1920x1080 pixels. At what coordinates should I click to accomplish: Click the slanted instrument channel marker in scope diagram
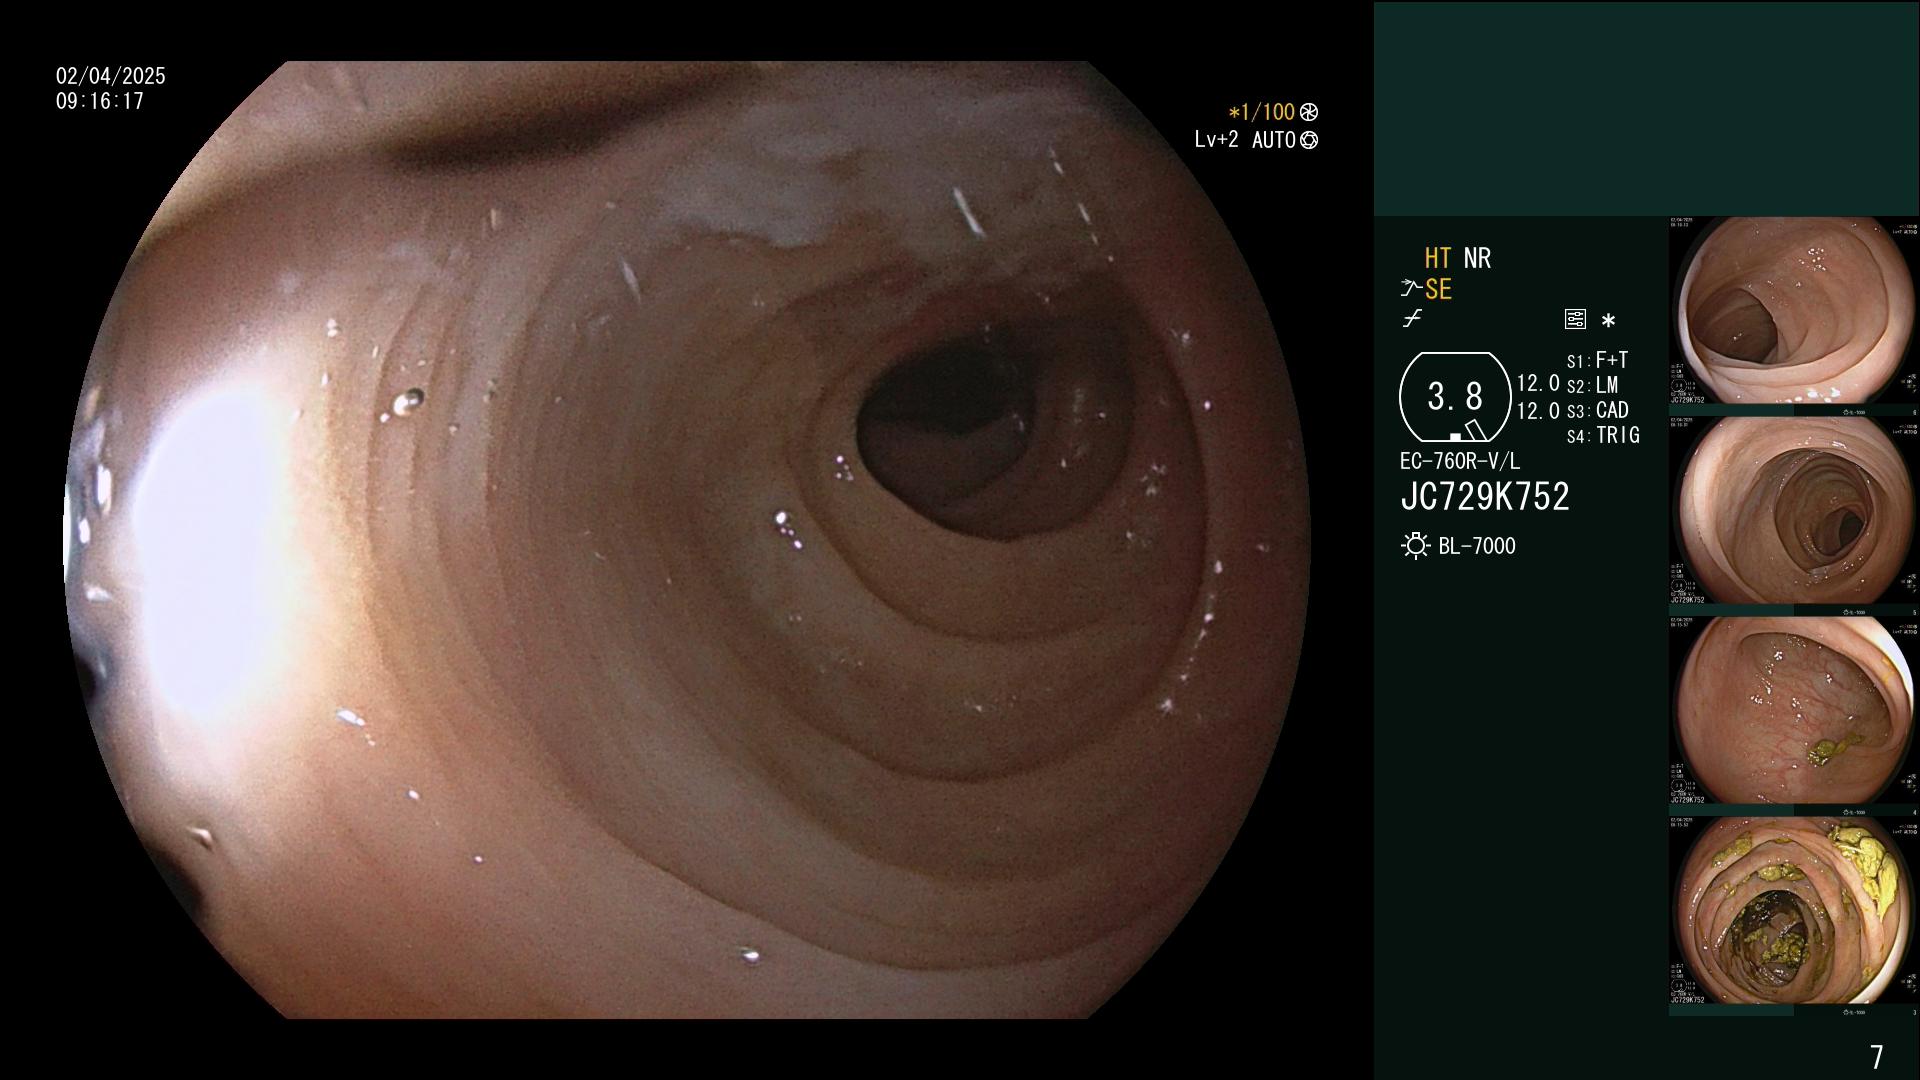(1476, 430)
